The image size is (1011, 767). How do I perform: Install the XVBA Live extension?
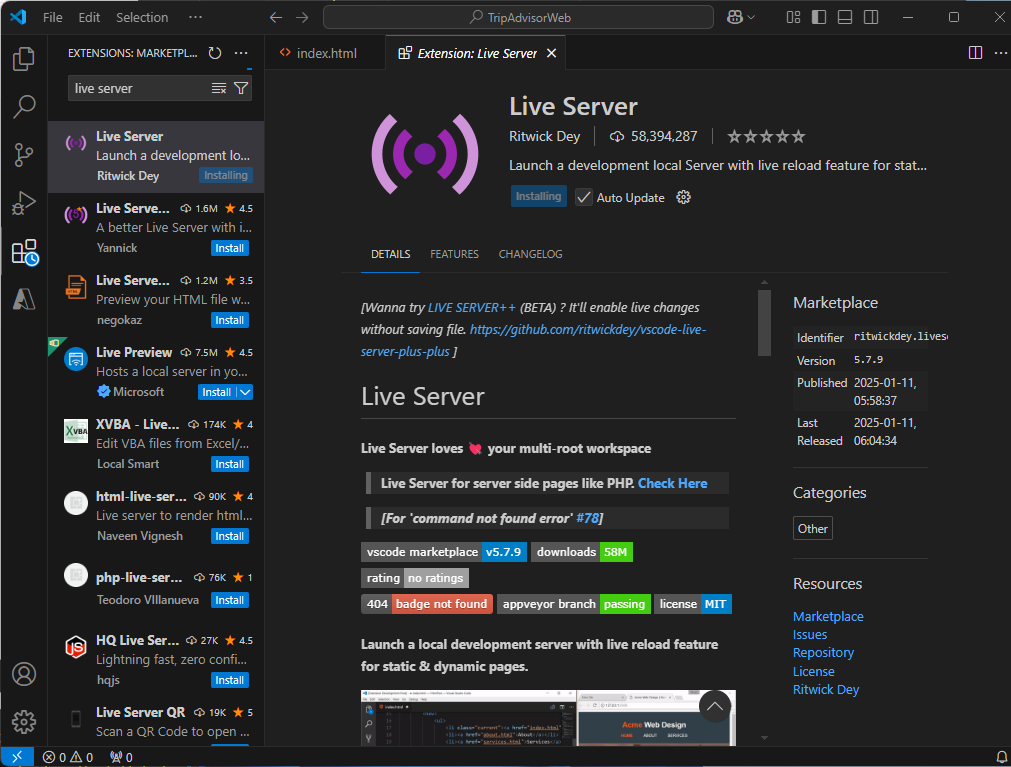(230, 464)
